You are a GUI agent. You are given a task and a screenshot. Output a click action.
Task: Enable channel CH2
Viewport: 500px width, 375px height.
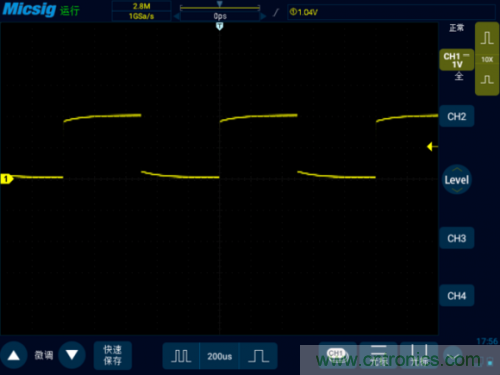click(x=457, y=116)
